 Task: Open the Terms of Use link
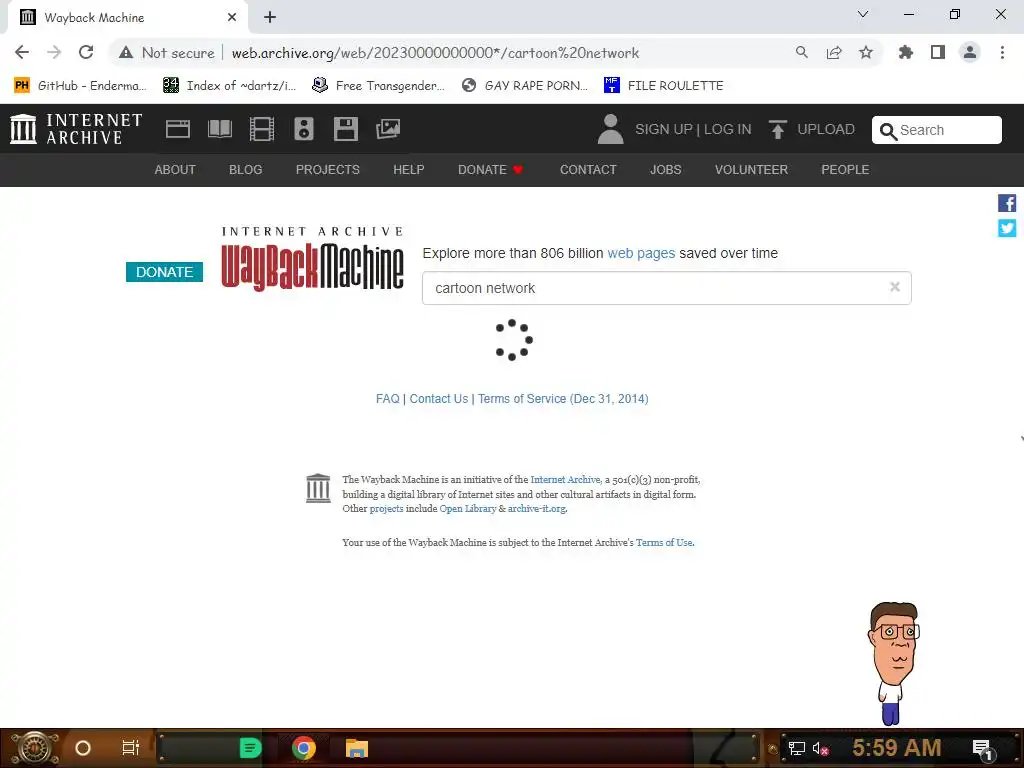[664, 543]
